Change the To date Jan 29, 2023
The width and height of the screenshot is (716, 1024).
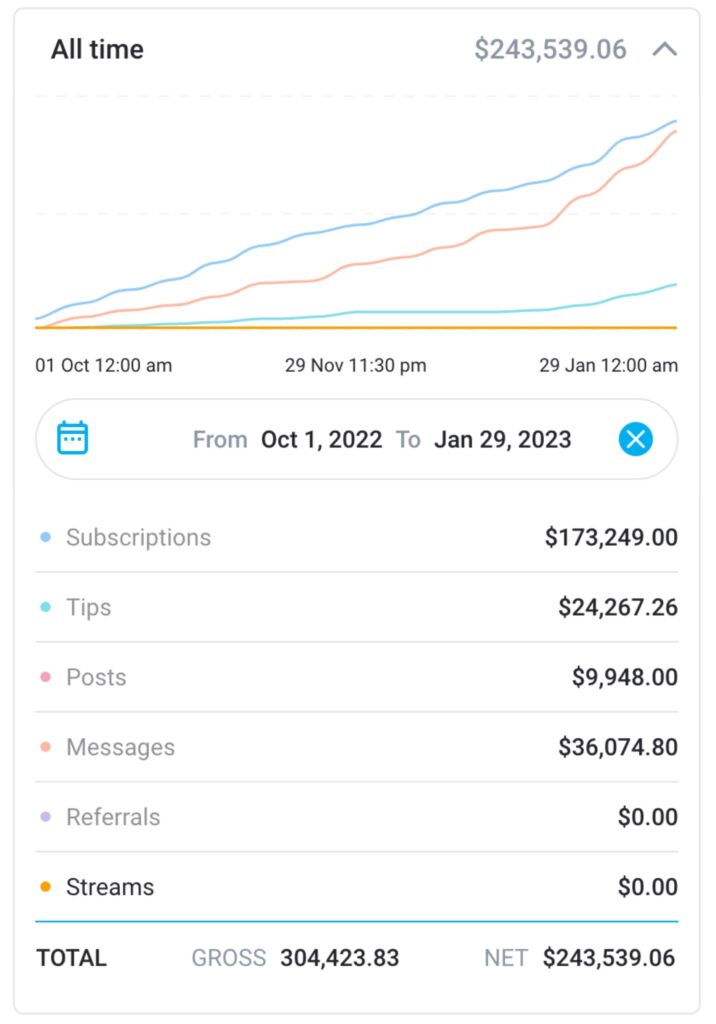[x=502, y=440]
